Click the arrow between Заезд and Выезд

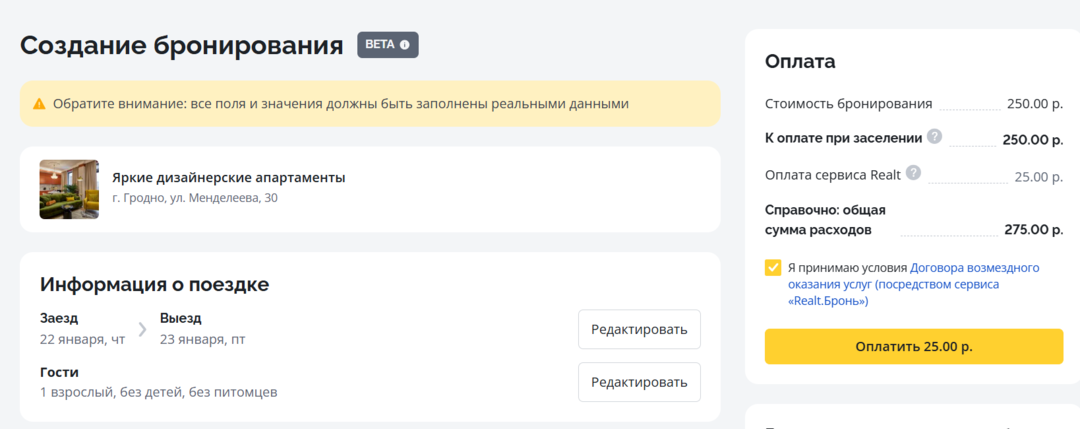pos(142,329)
